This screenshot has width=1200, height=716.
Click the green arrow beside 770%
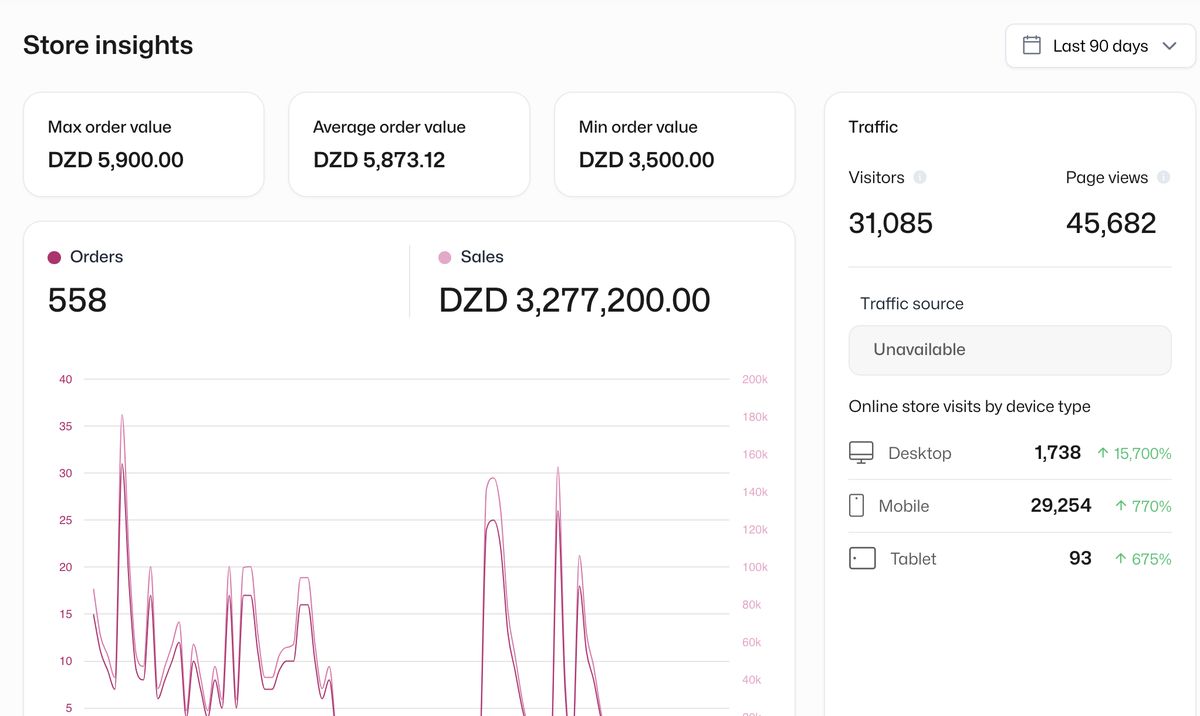[1121, 506]
